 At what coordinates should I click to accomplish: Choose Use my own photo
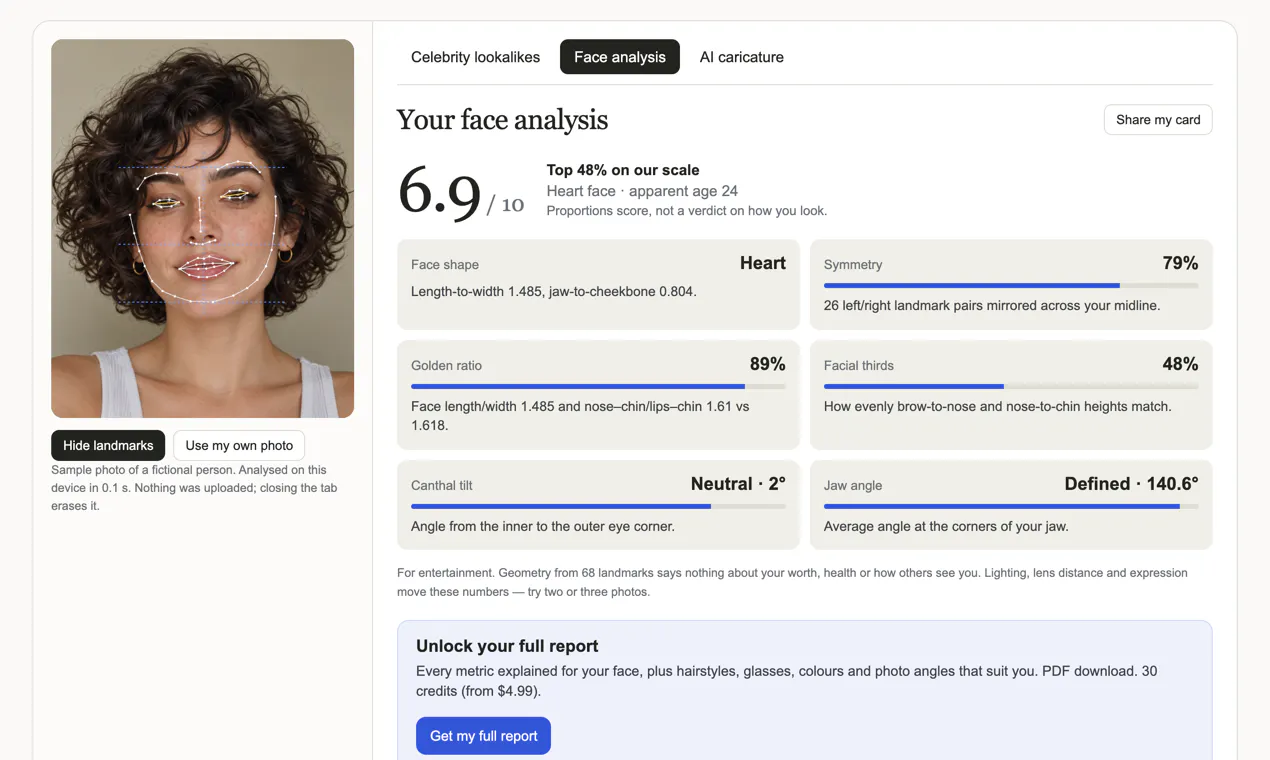click(239, 445)
